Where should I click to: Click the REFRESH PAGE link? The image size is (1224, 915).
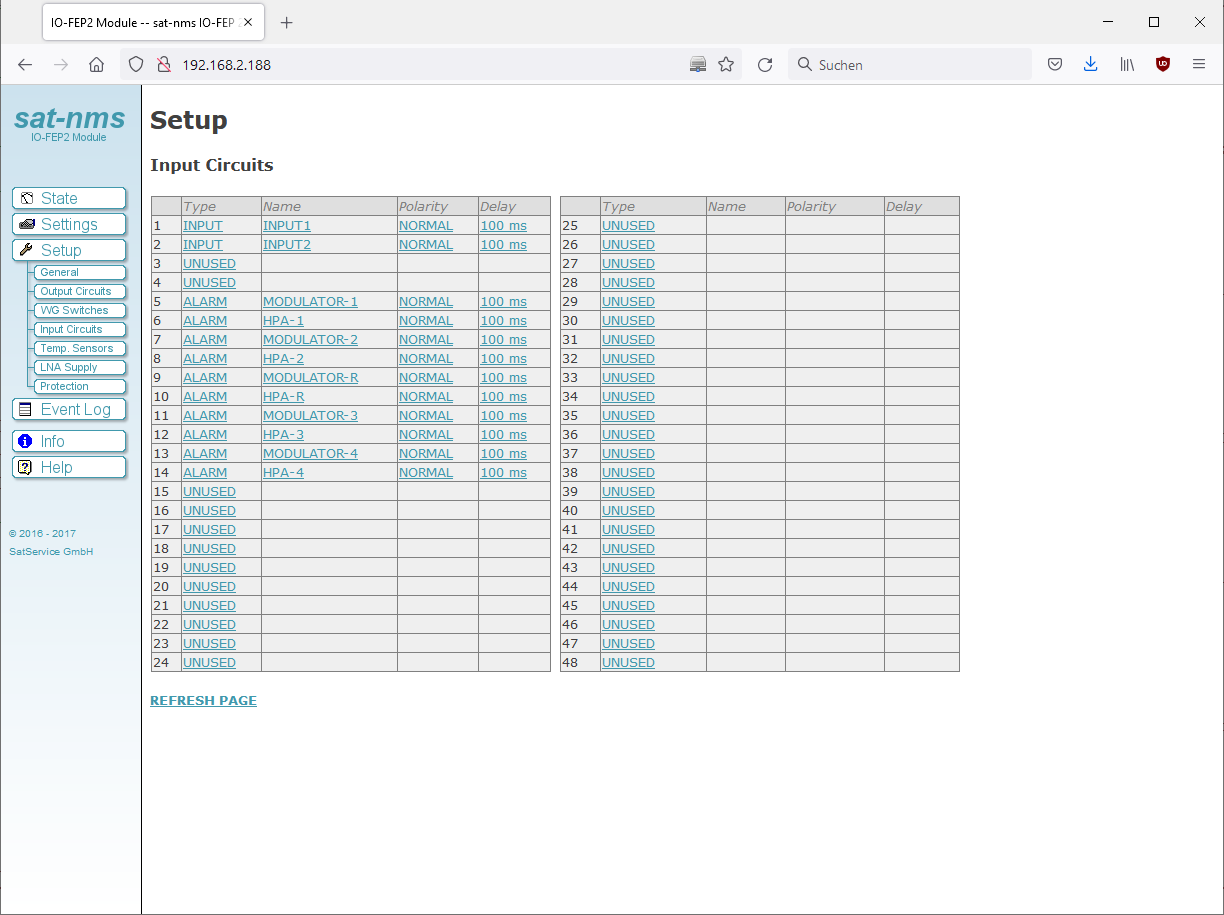pyautogui.click(x=203, y=701)
